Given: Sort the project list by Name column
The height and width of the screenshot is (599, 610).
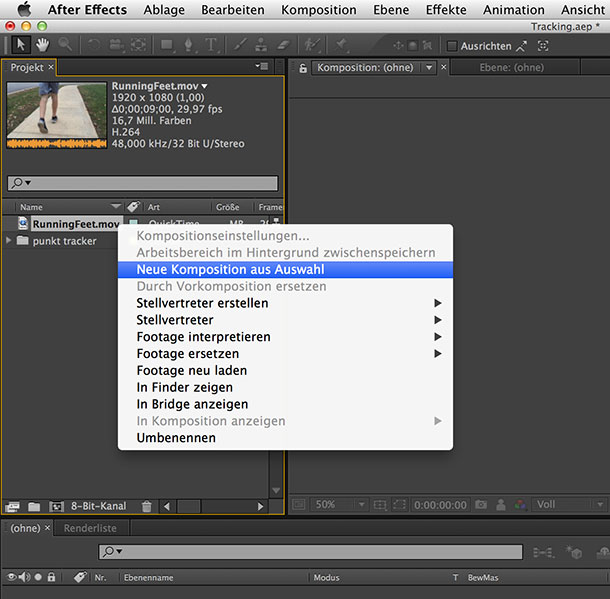Looking at the screenshot, I should point(32,207).
